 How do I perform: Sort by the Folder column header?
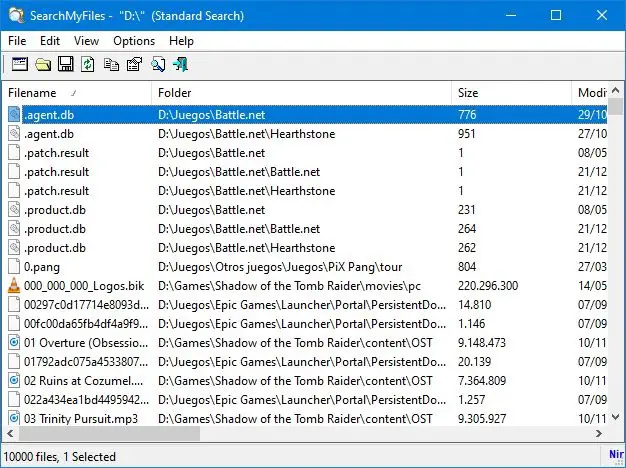301,93
